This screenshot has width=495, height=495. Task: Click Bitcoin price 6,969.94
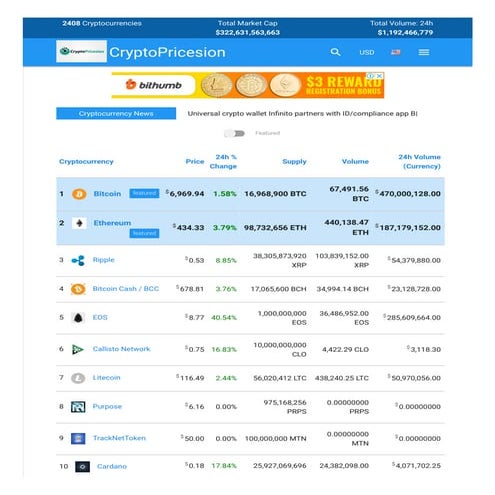185,194
